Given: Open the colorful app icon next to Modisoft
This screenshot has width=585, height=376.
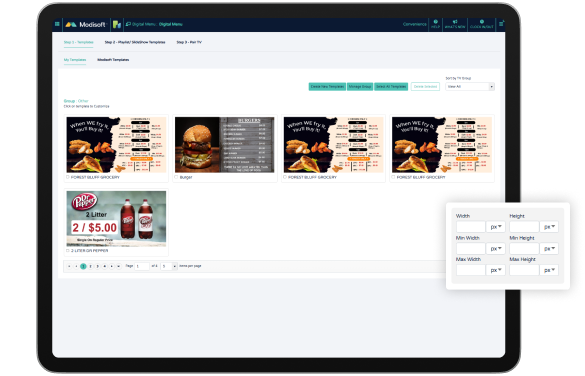Looking at the screenshot, I should tap(117, 25).
